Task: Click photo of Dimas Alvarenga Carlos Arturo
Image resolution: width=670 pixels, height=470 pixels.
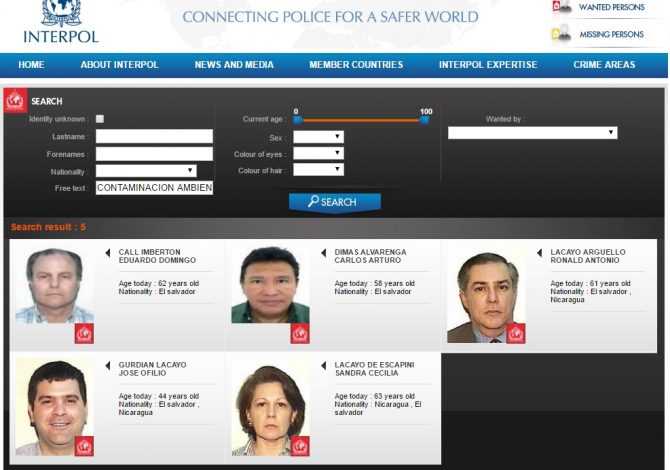Action: [270, 285]
